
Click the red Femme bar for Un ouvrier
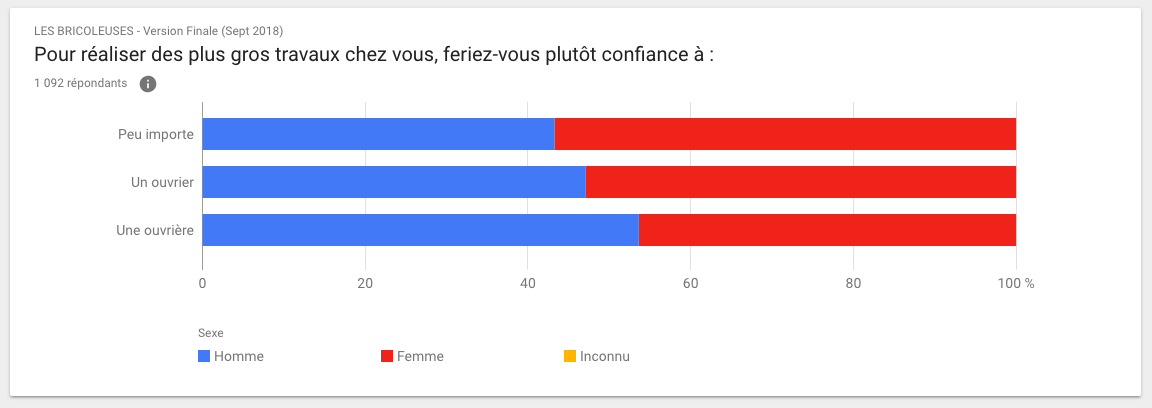pyautogui.click(x=800, y=182)
